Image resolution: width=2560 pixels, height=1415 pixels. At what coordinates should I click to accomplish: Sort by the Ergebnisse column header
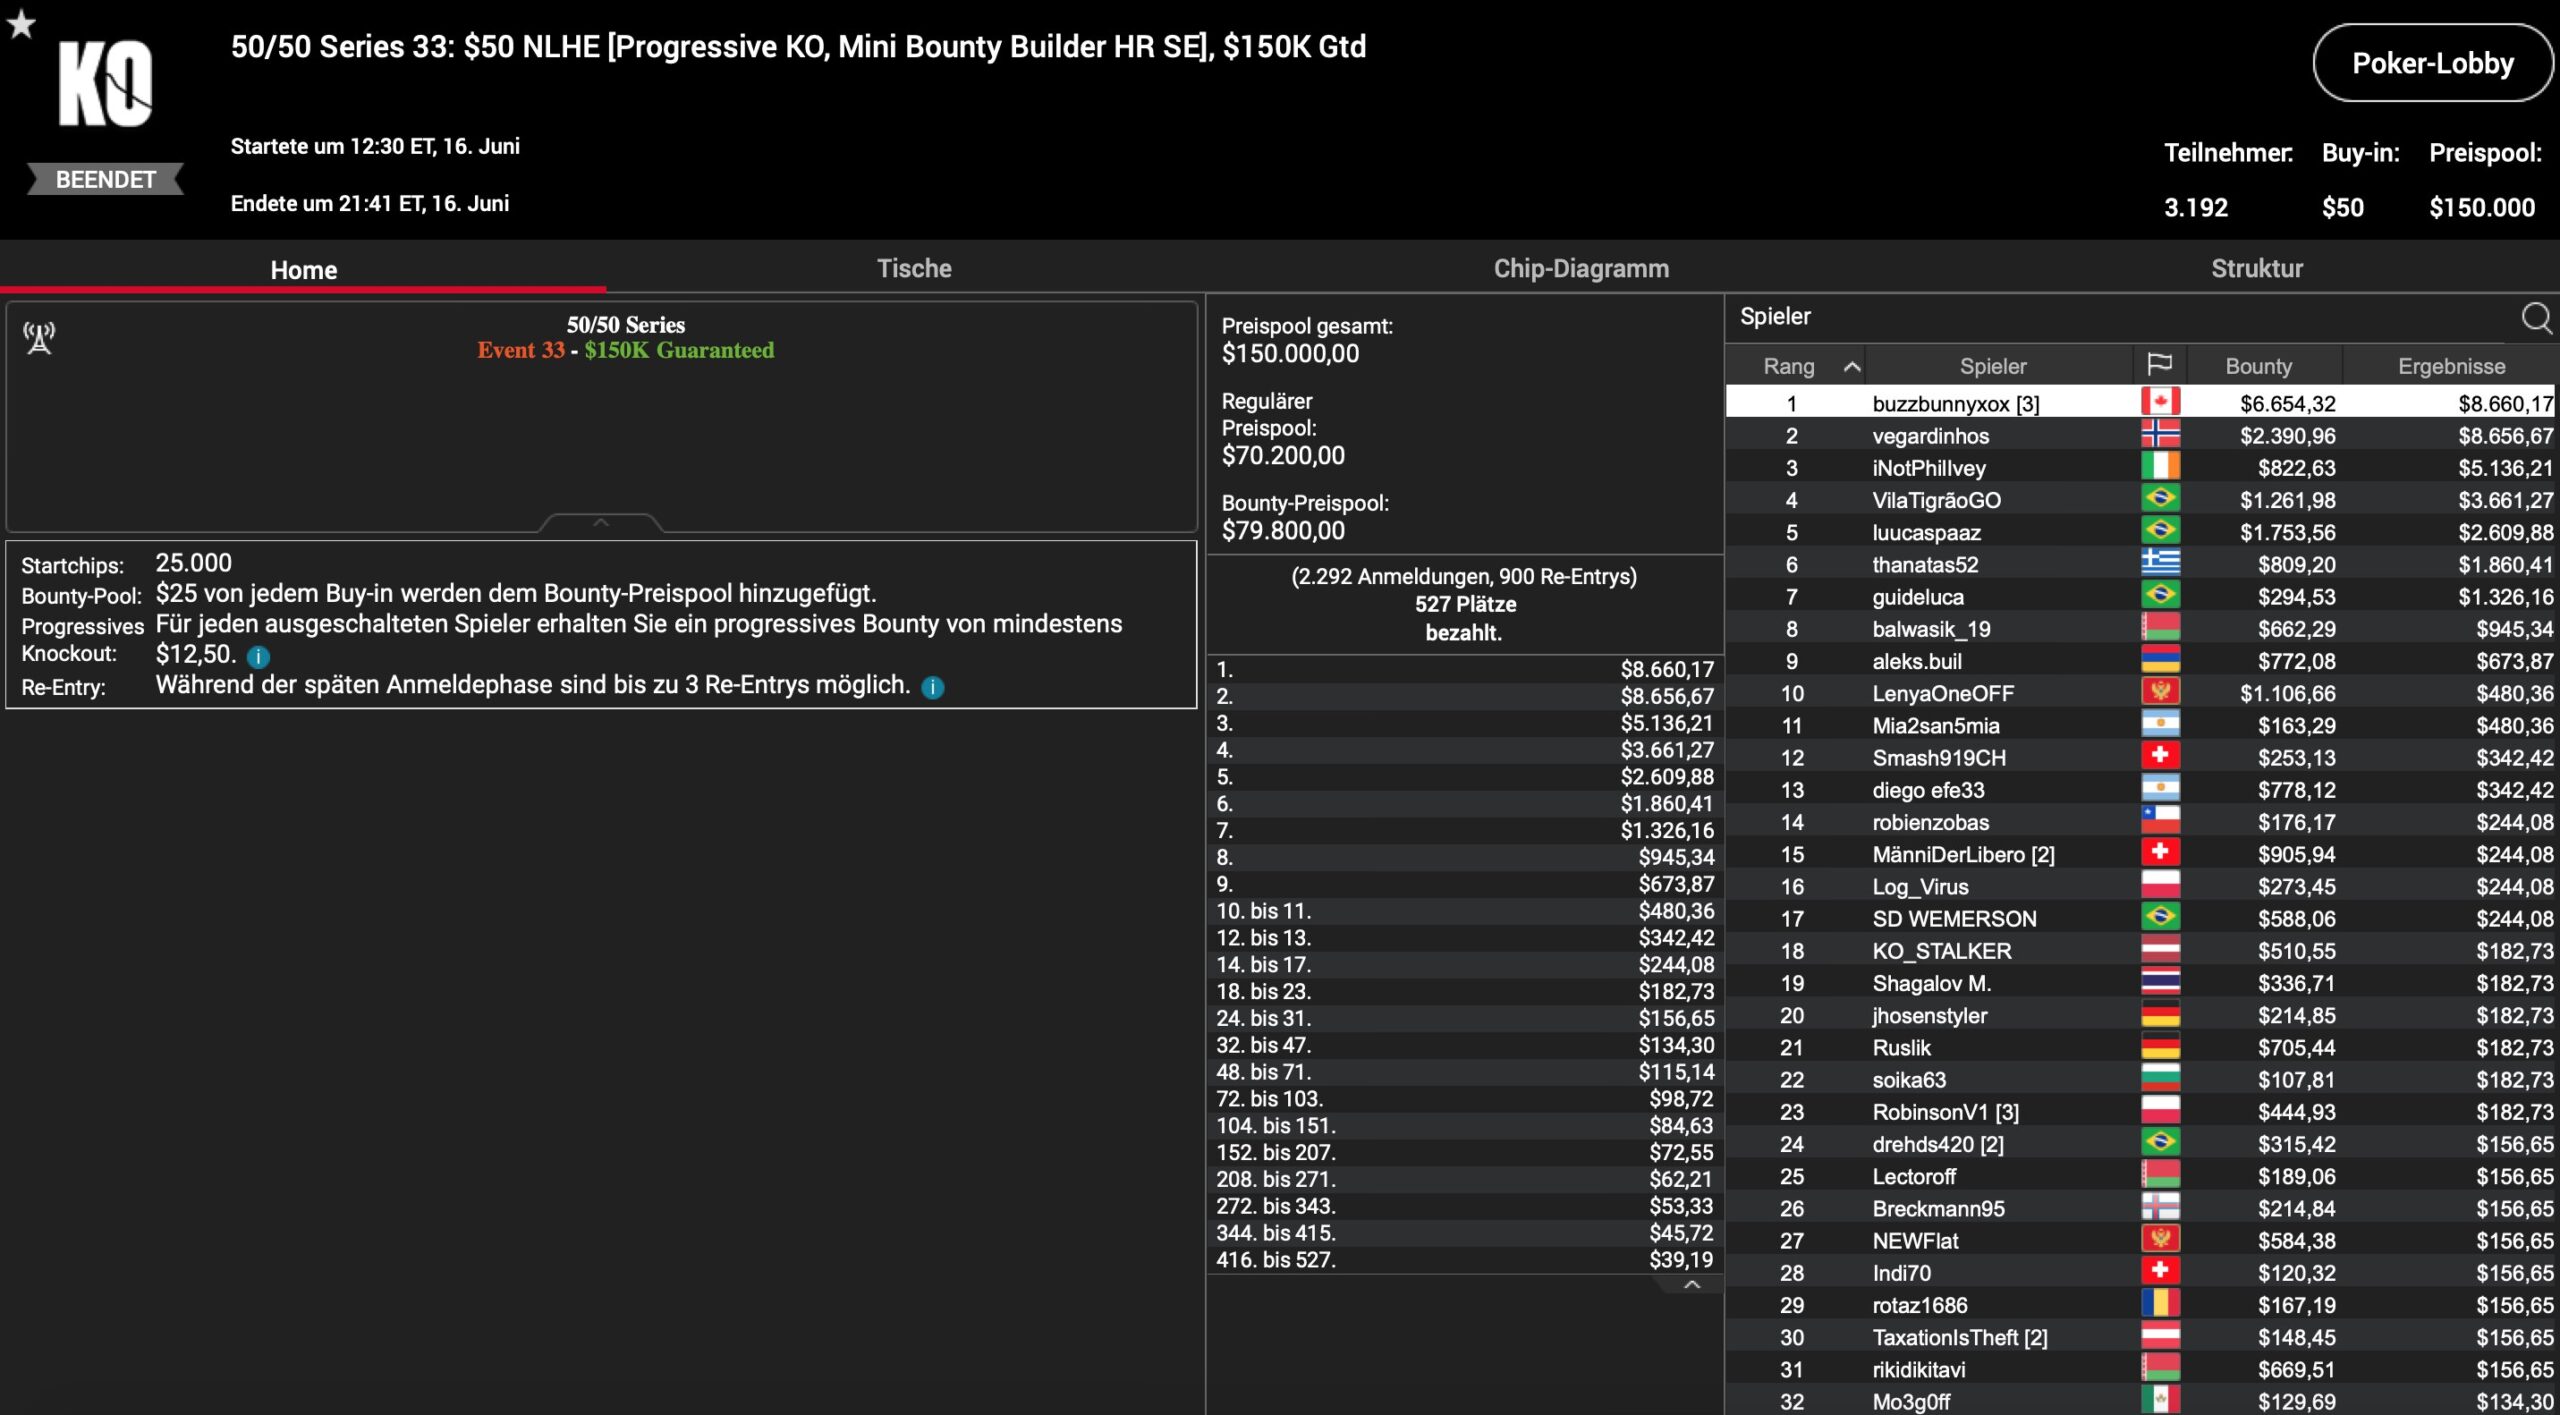[2450, 366]
